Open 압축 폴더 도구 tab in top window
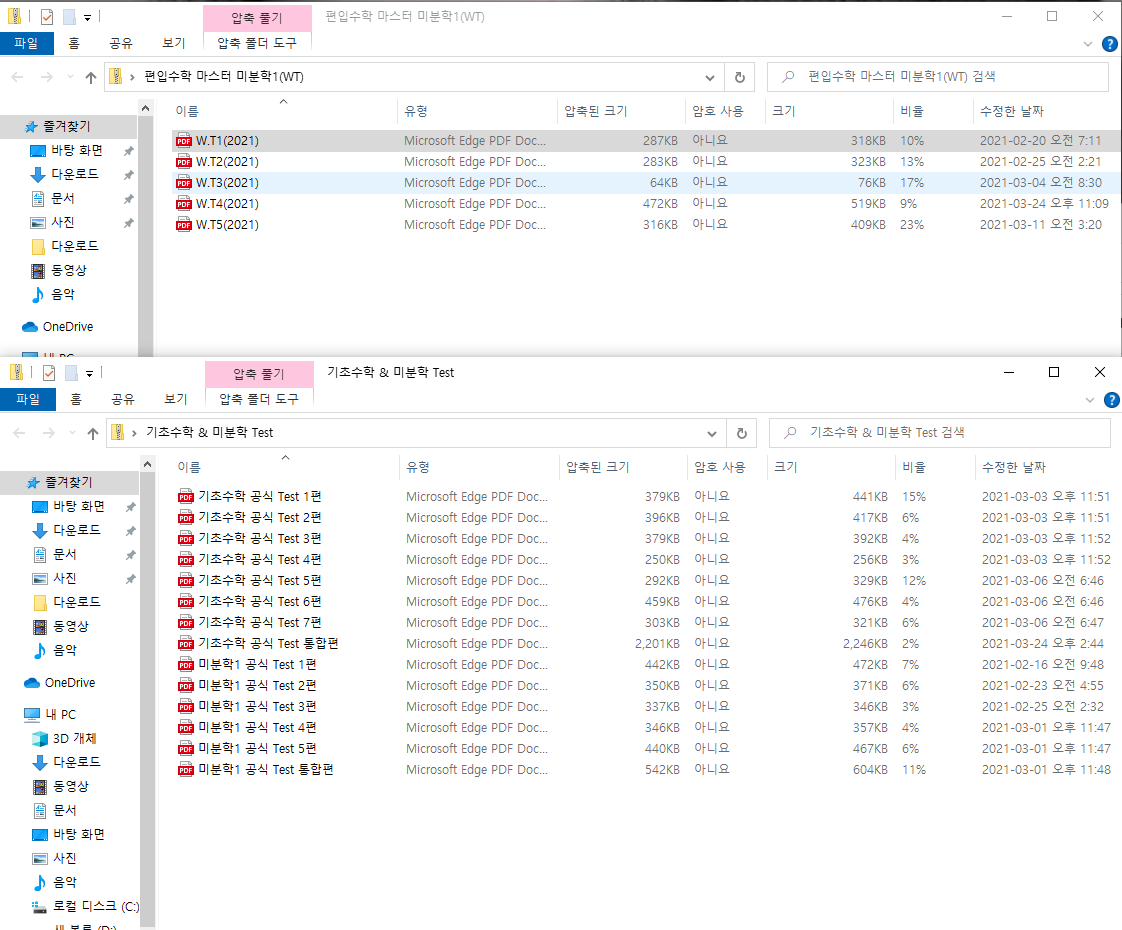1122x930 pixels. point(257,43)
